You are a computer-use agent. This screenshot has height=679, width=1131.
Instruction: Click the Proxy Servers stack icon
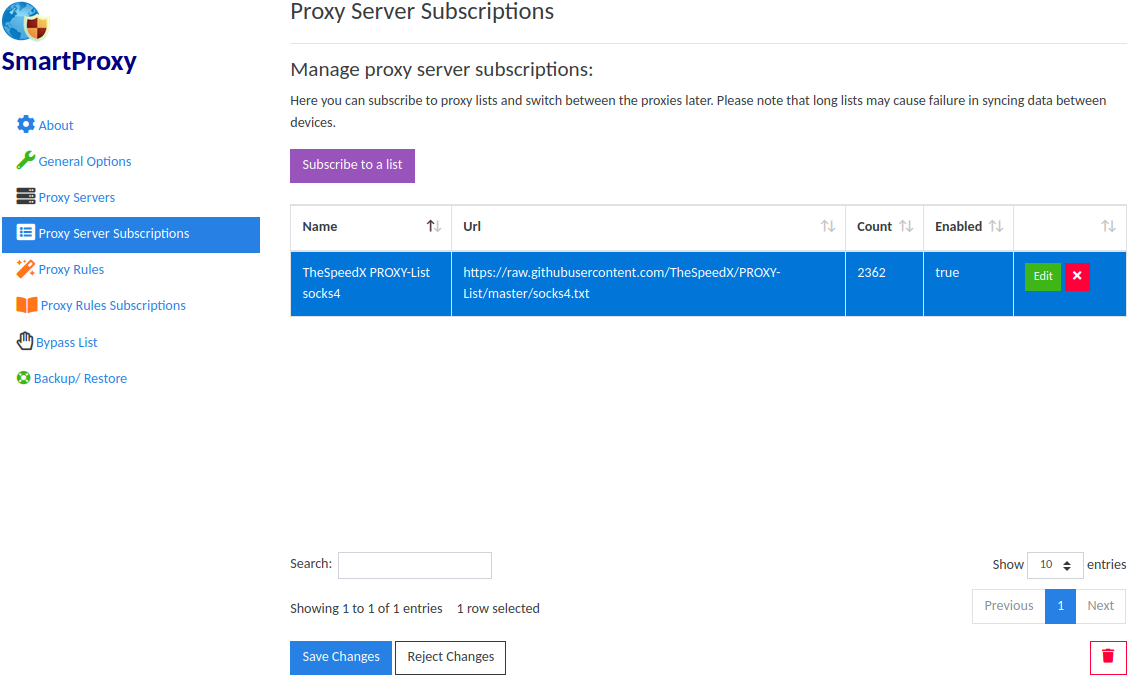click(26, 197)
